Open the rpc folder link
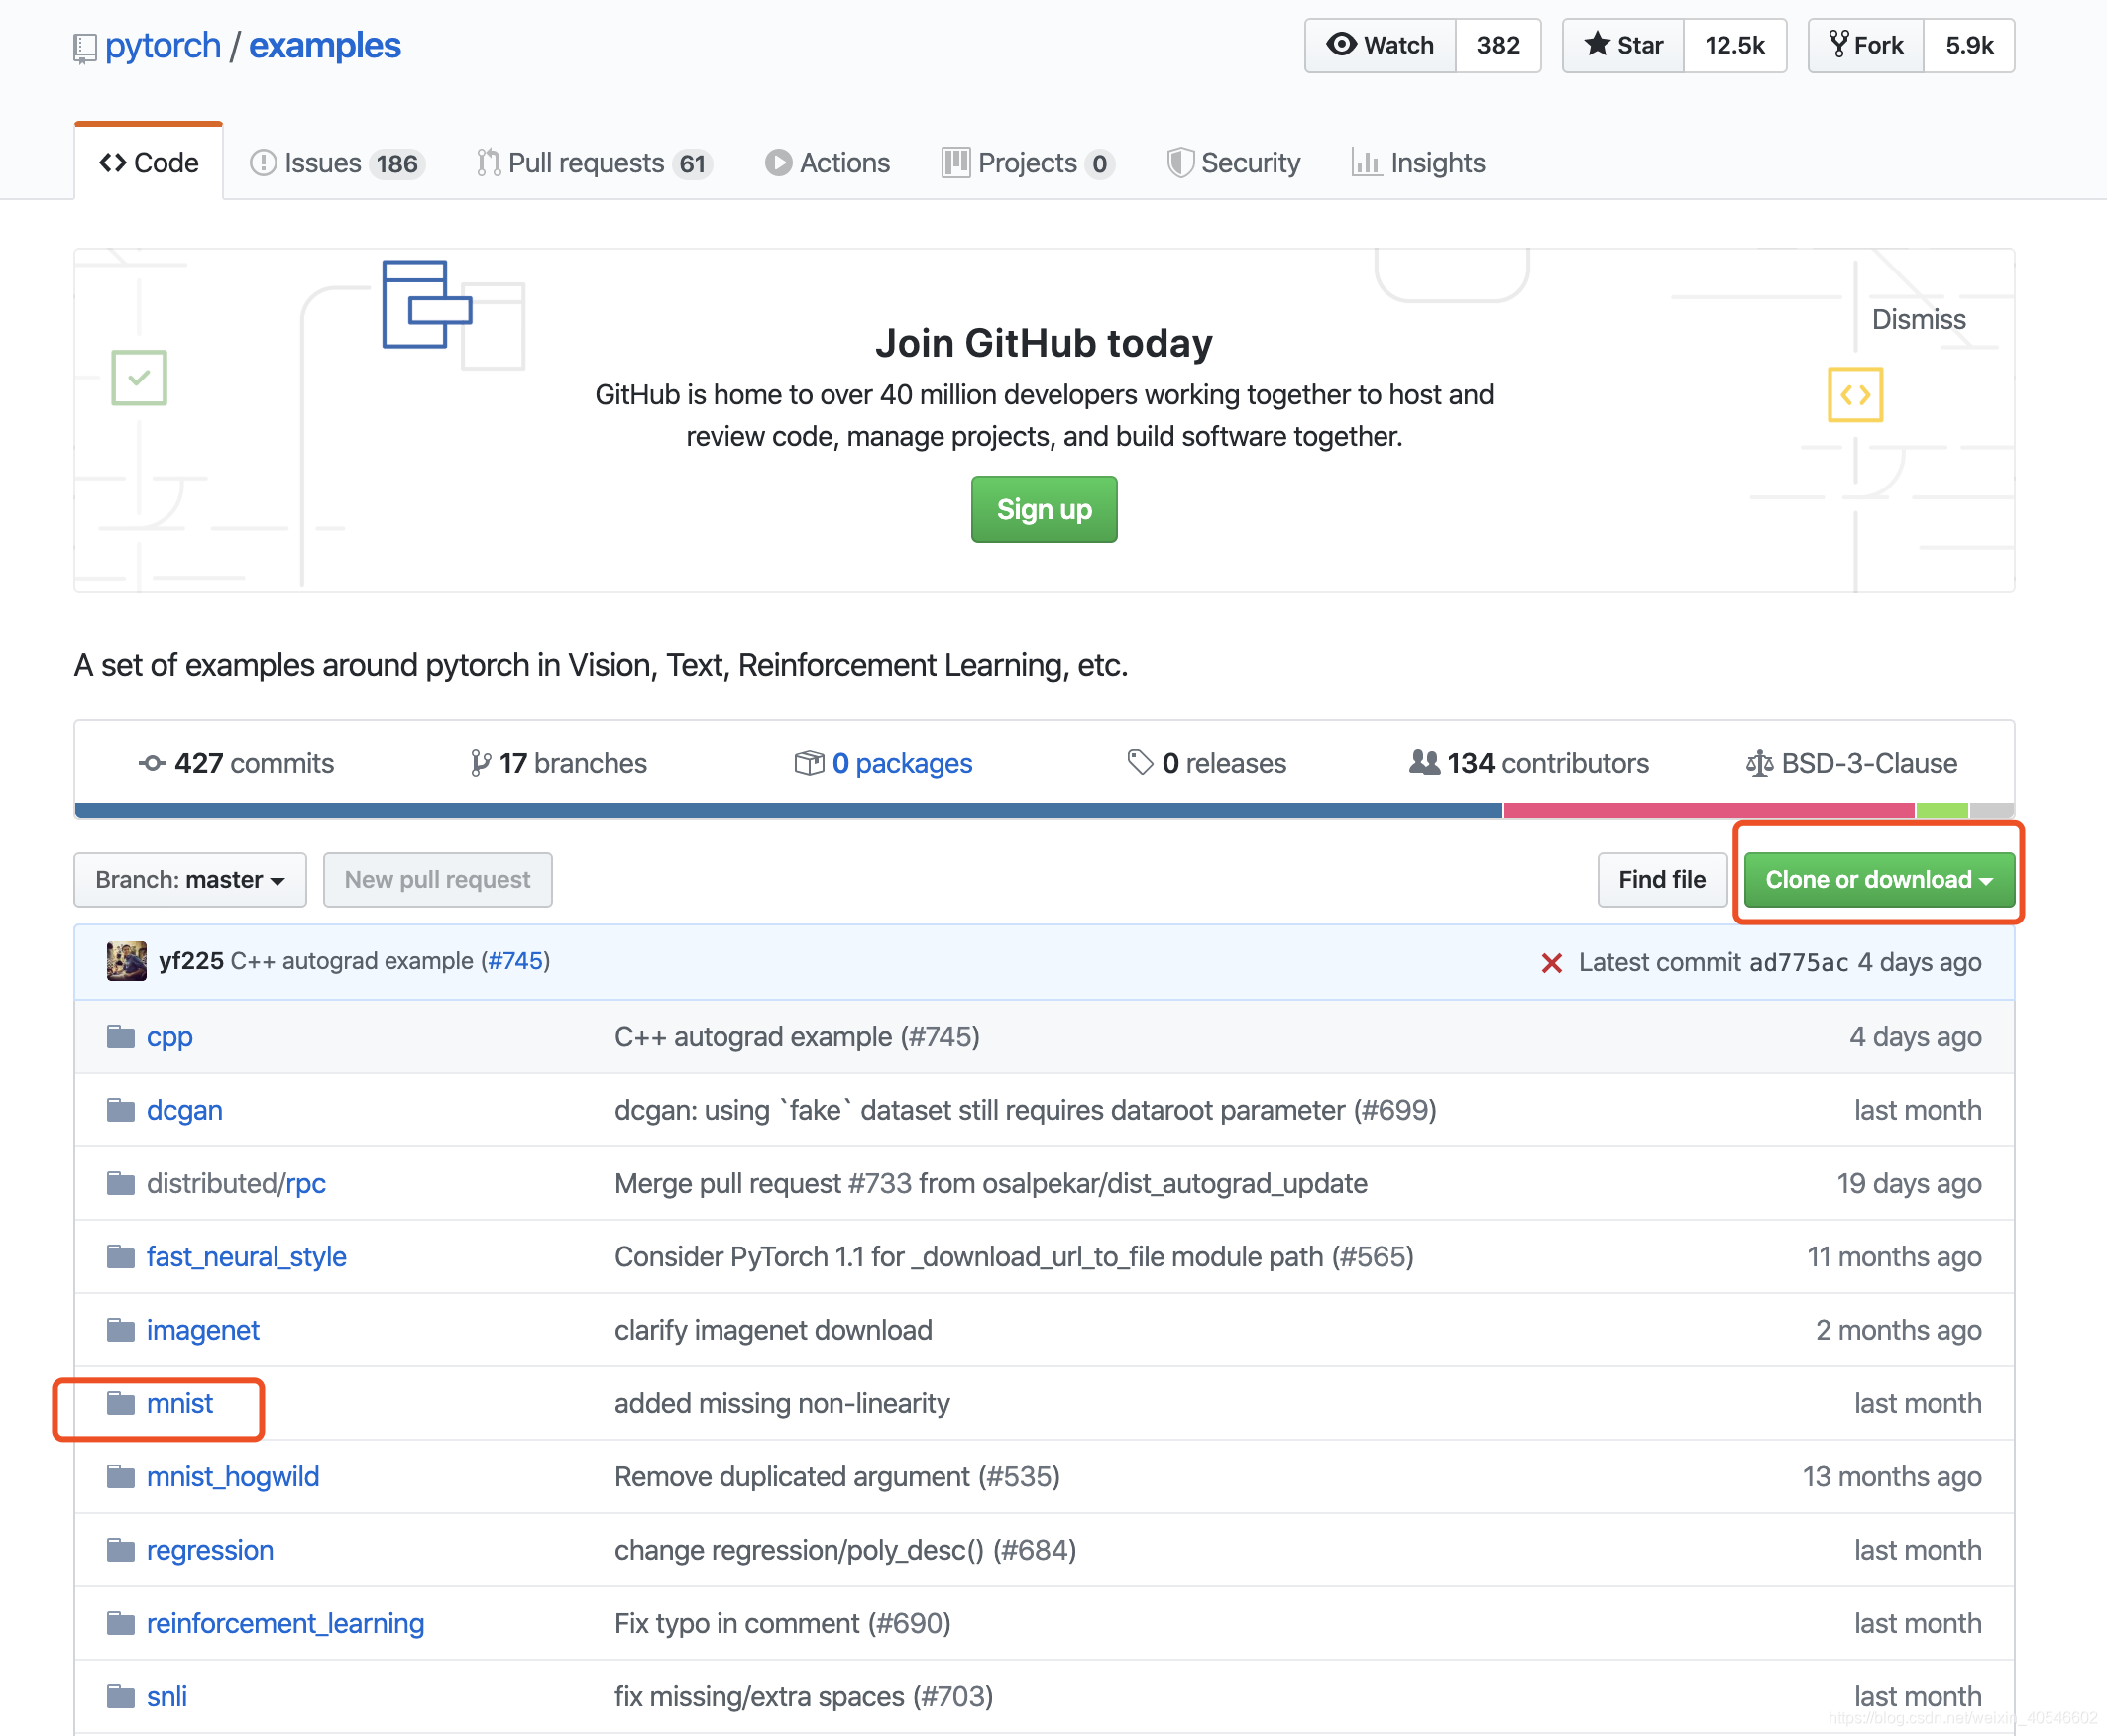The width and height of the screenshot is (2107, 1736). (306, 1183)
